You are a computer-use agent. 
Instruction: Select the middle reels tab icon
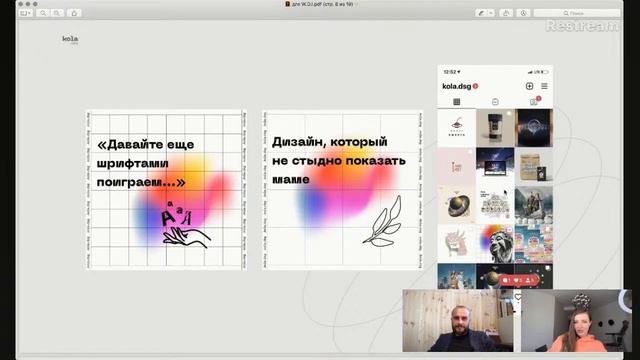pos(495,102)
